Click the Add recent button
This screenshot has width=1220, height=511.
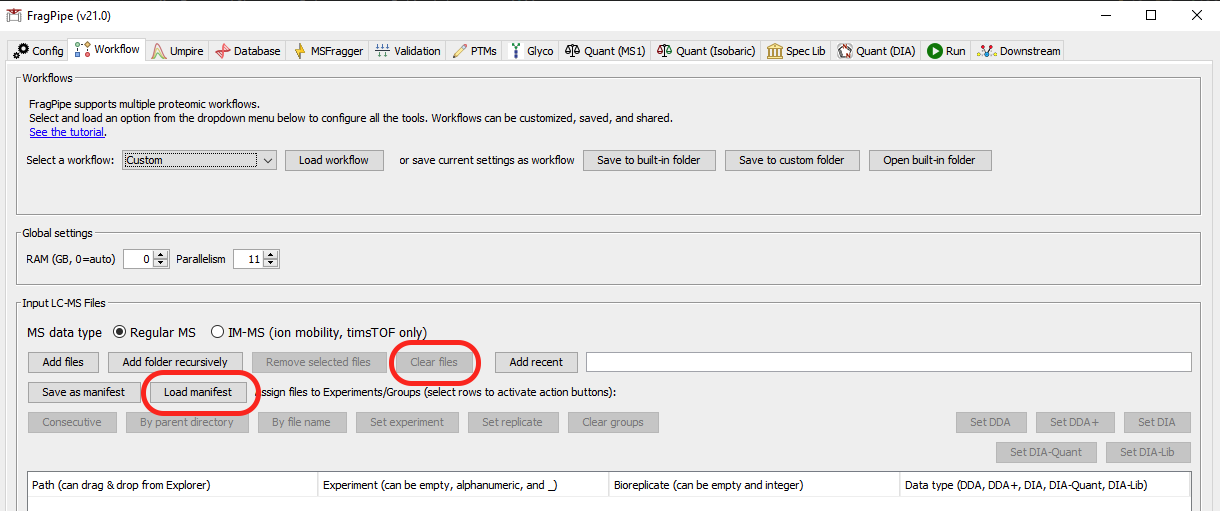point(536,362)
